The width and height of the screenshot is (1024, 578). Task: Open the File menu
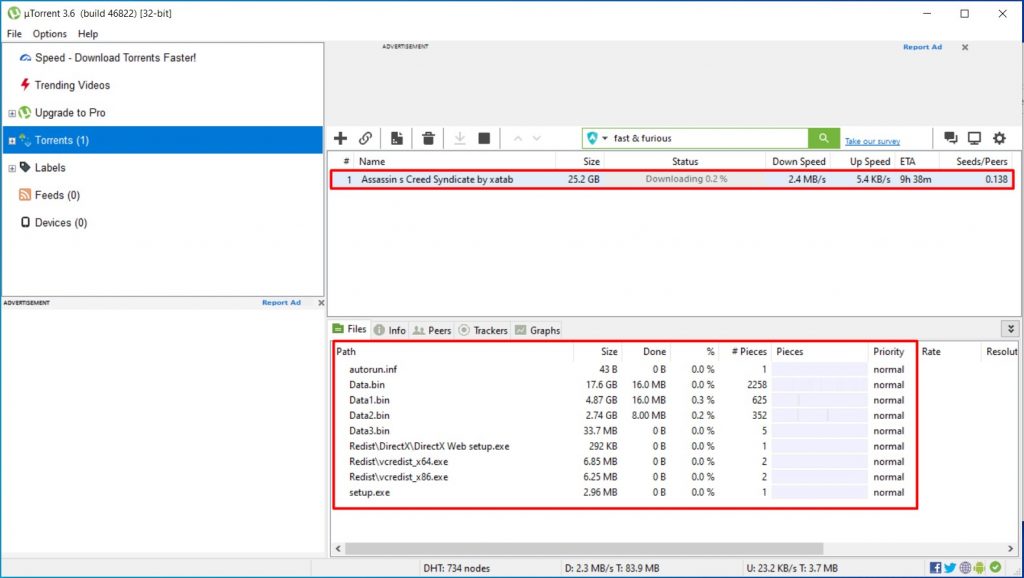(14, 33)
